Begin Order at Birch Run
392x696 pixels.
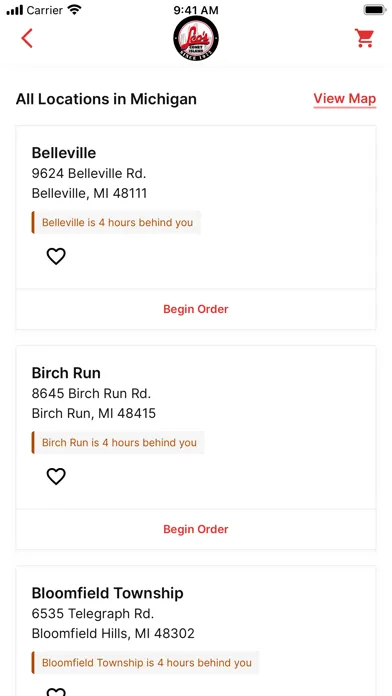(196, 529)
